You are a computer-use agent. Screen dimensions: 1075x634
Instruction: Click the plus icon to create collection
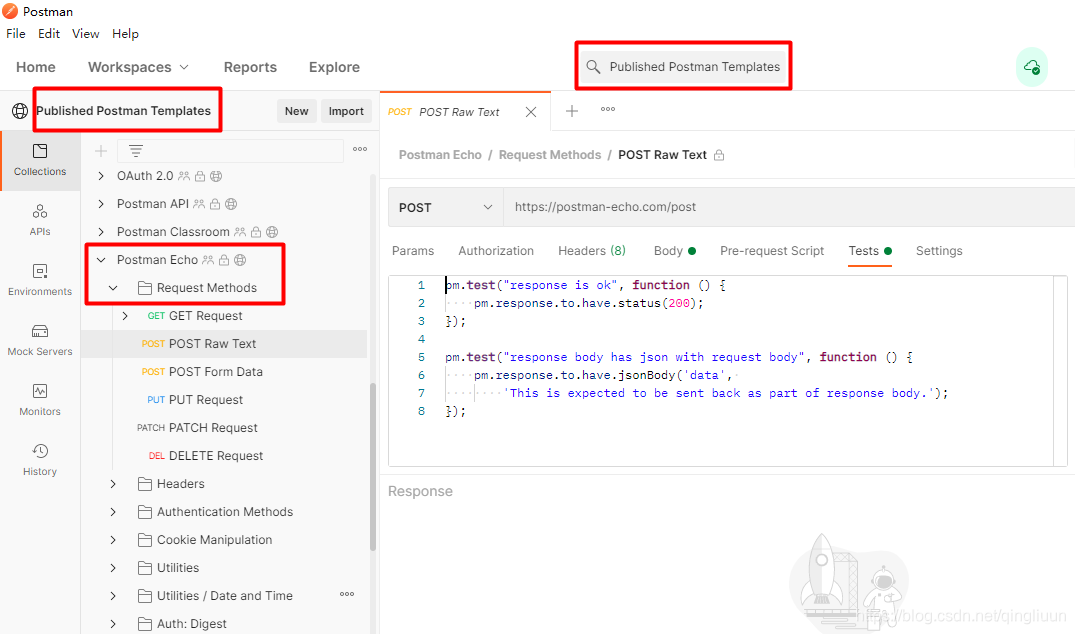pyautogui.click(x=101, y=151)
